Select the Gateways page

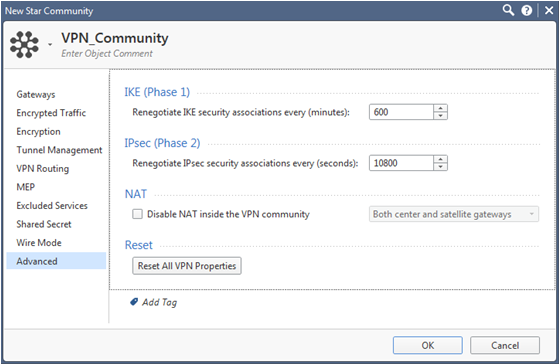coord(36,94)
